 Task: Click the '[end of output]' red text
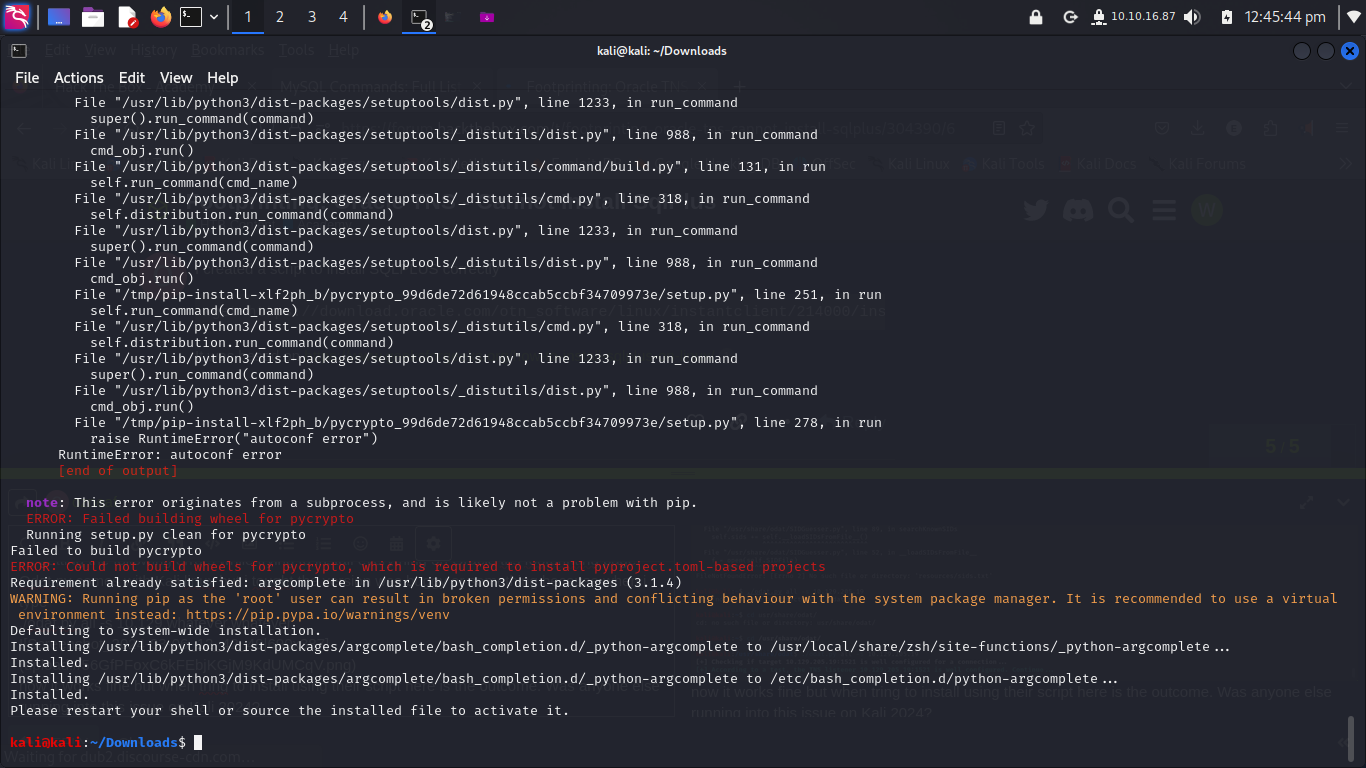click(118, 471)
